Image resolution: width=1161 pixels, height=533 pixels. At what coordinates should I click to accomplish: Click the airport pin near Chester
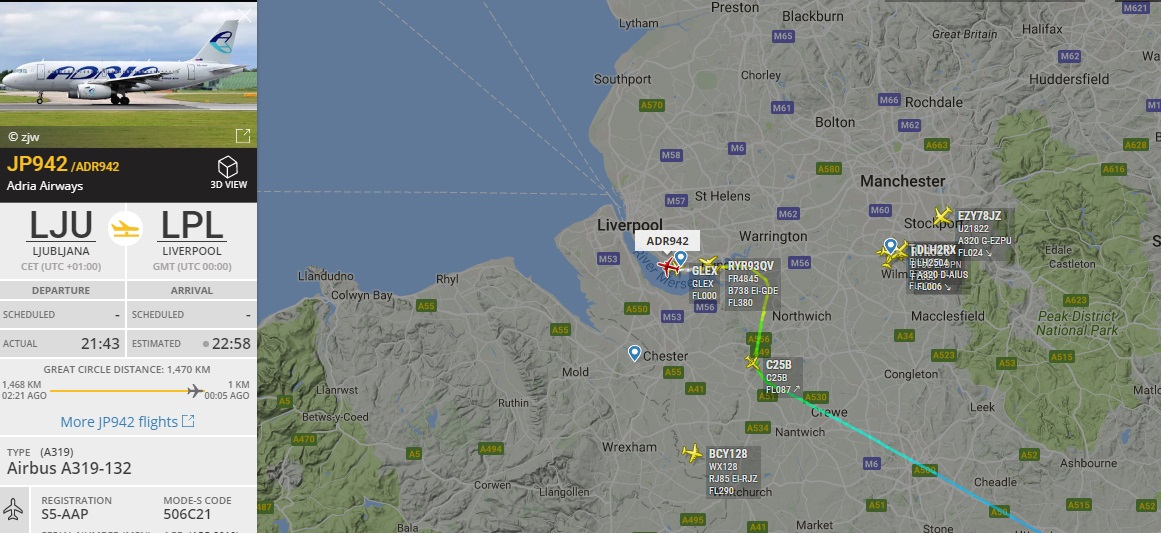coord(635,353)
